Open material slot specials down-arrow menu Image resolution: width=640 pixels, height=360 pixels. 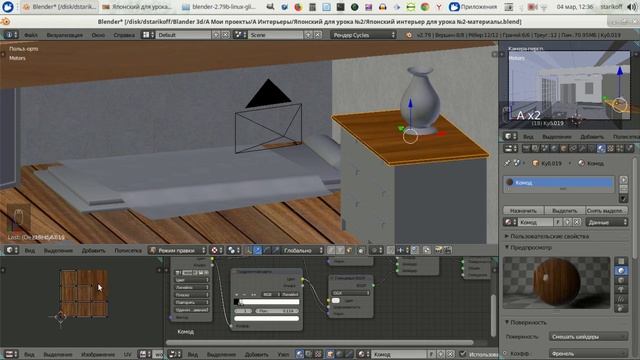[x=623, y=199]
